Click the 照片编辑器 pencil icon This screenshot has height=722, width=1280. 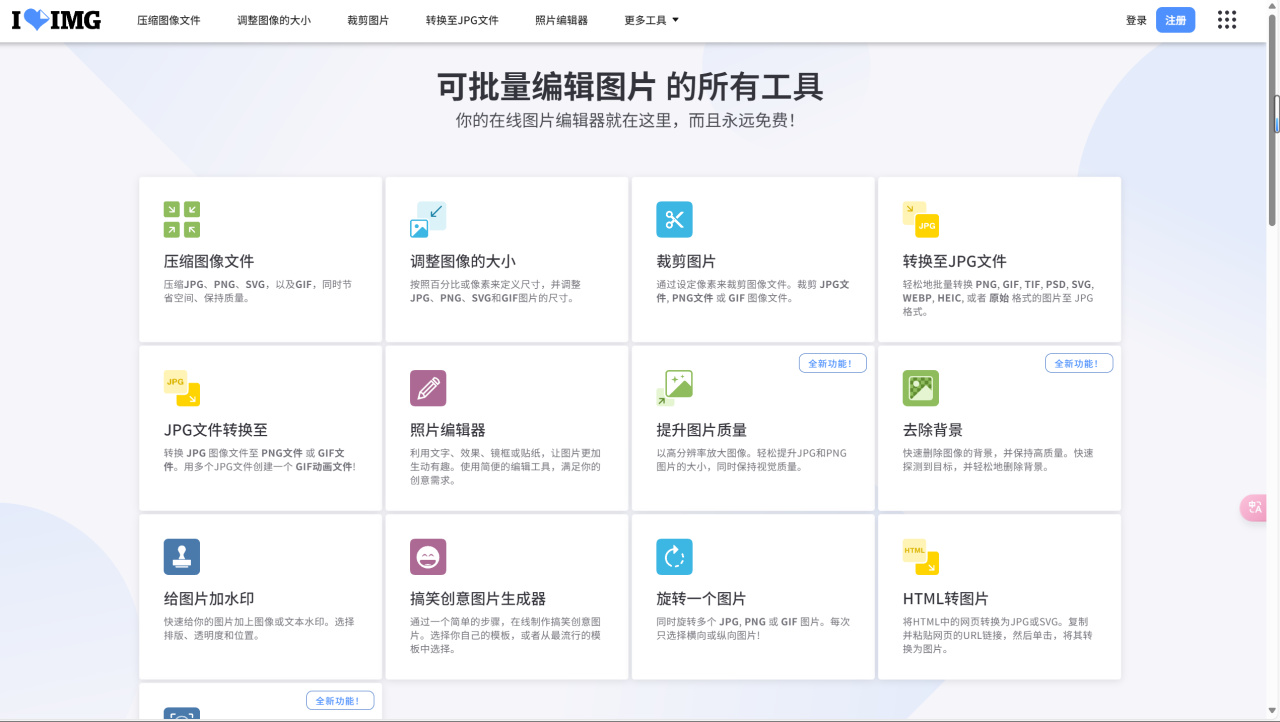428,388
